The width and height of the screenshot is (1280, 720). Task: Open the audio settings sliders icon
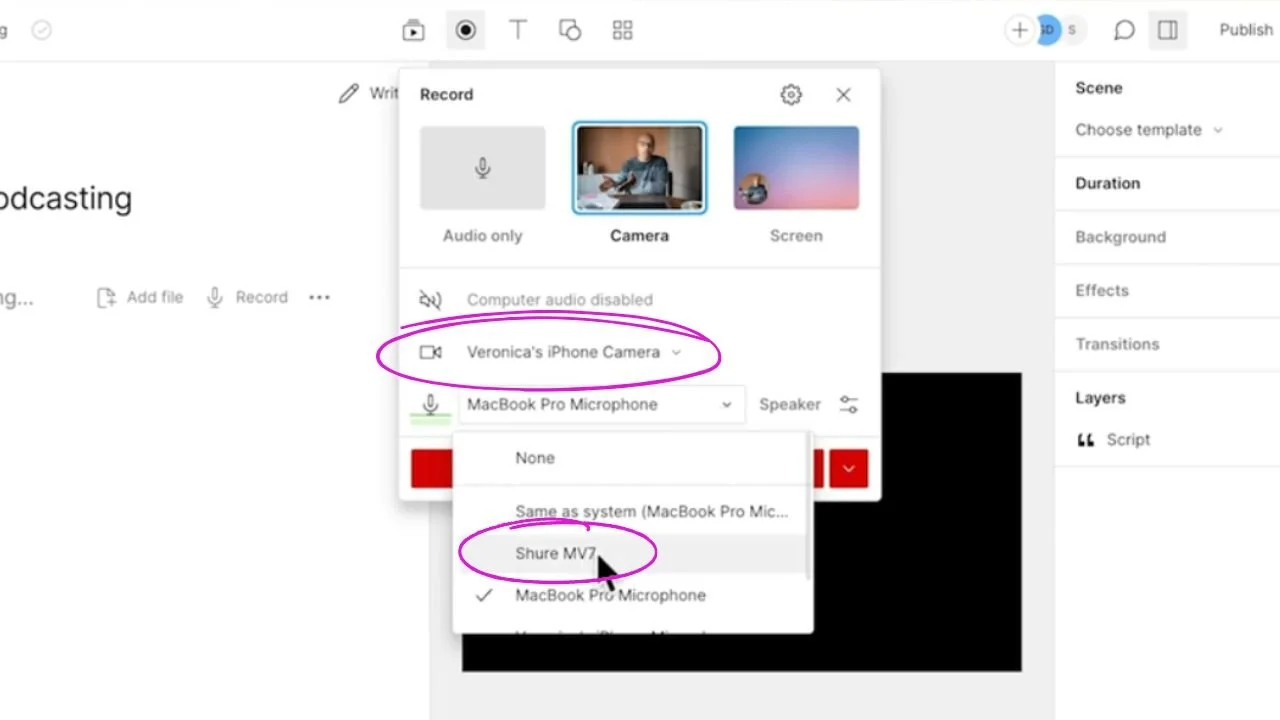click(849, 405)
